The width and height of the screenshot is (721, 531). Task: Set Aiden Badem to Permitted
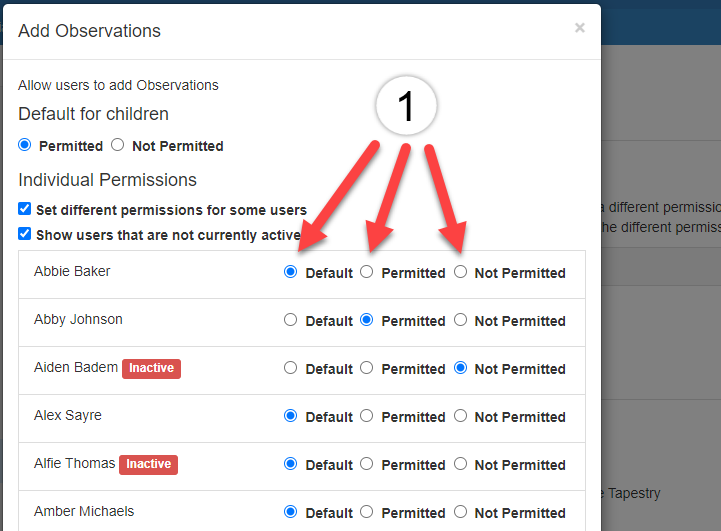click(x=366, y=368)
